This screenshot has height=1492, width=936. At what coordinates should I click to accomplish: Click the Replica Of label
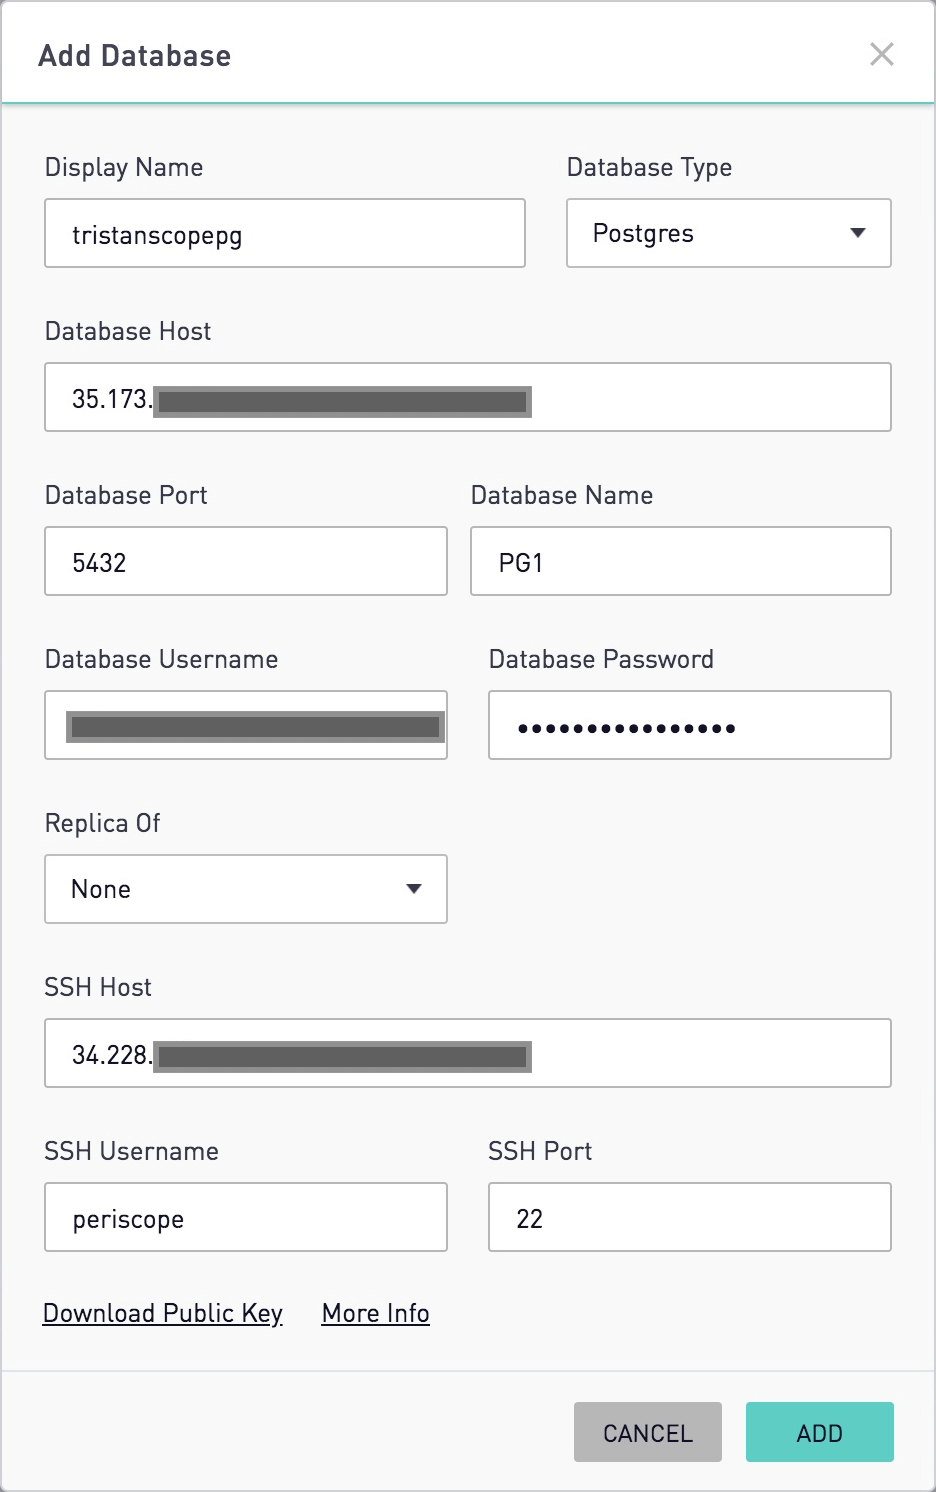pos(102,823)
